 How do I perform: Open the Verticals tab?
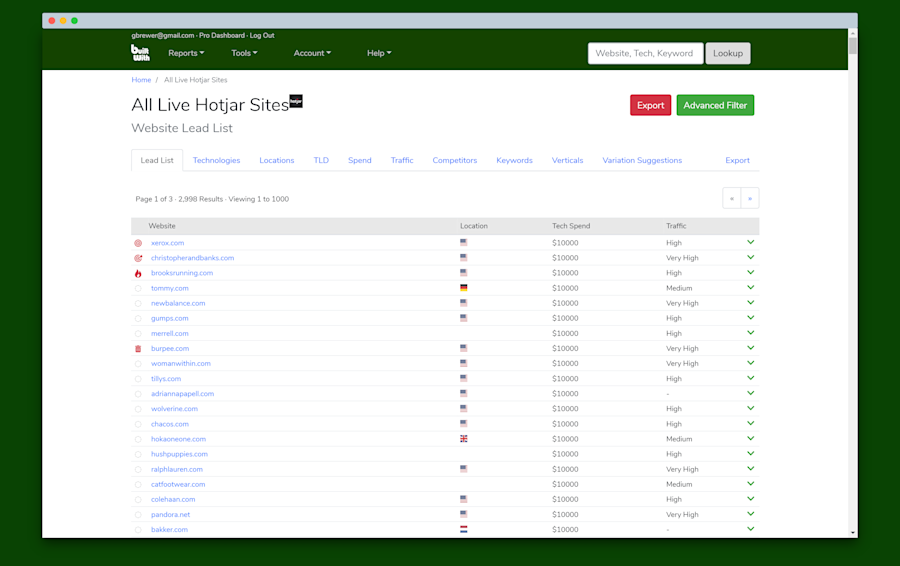pos(567,160)
